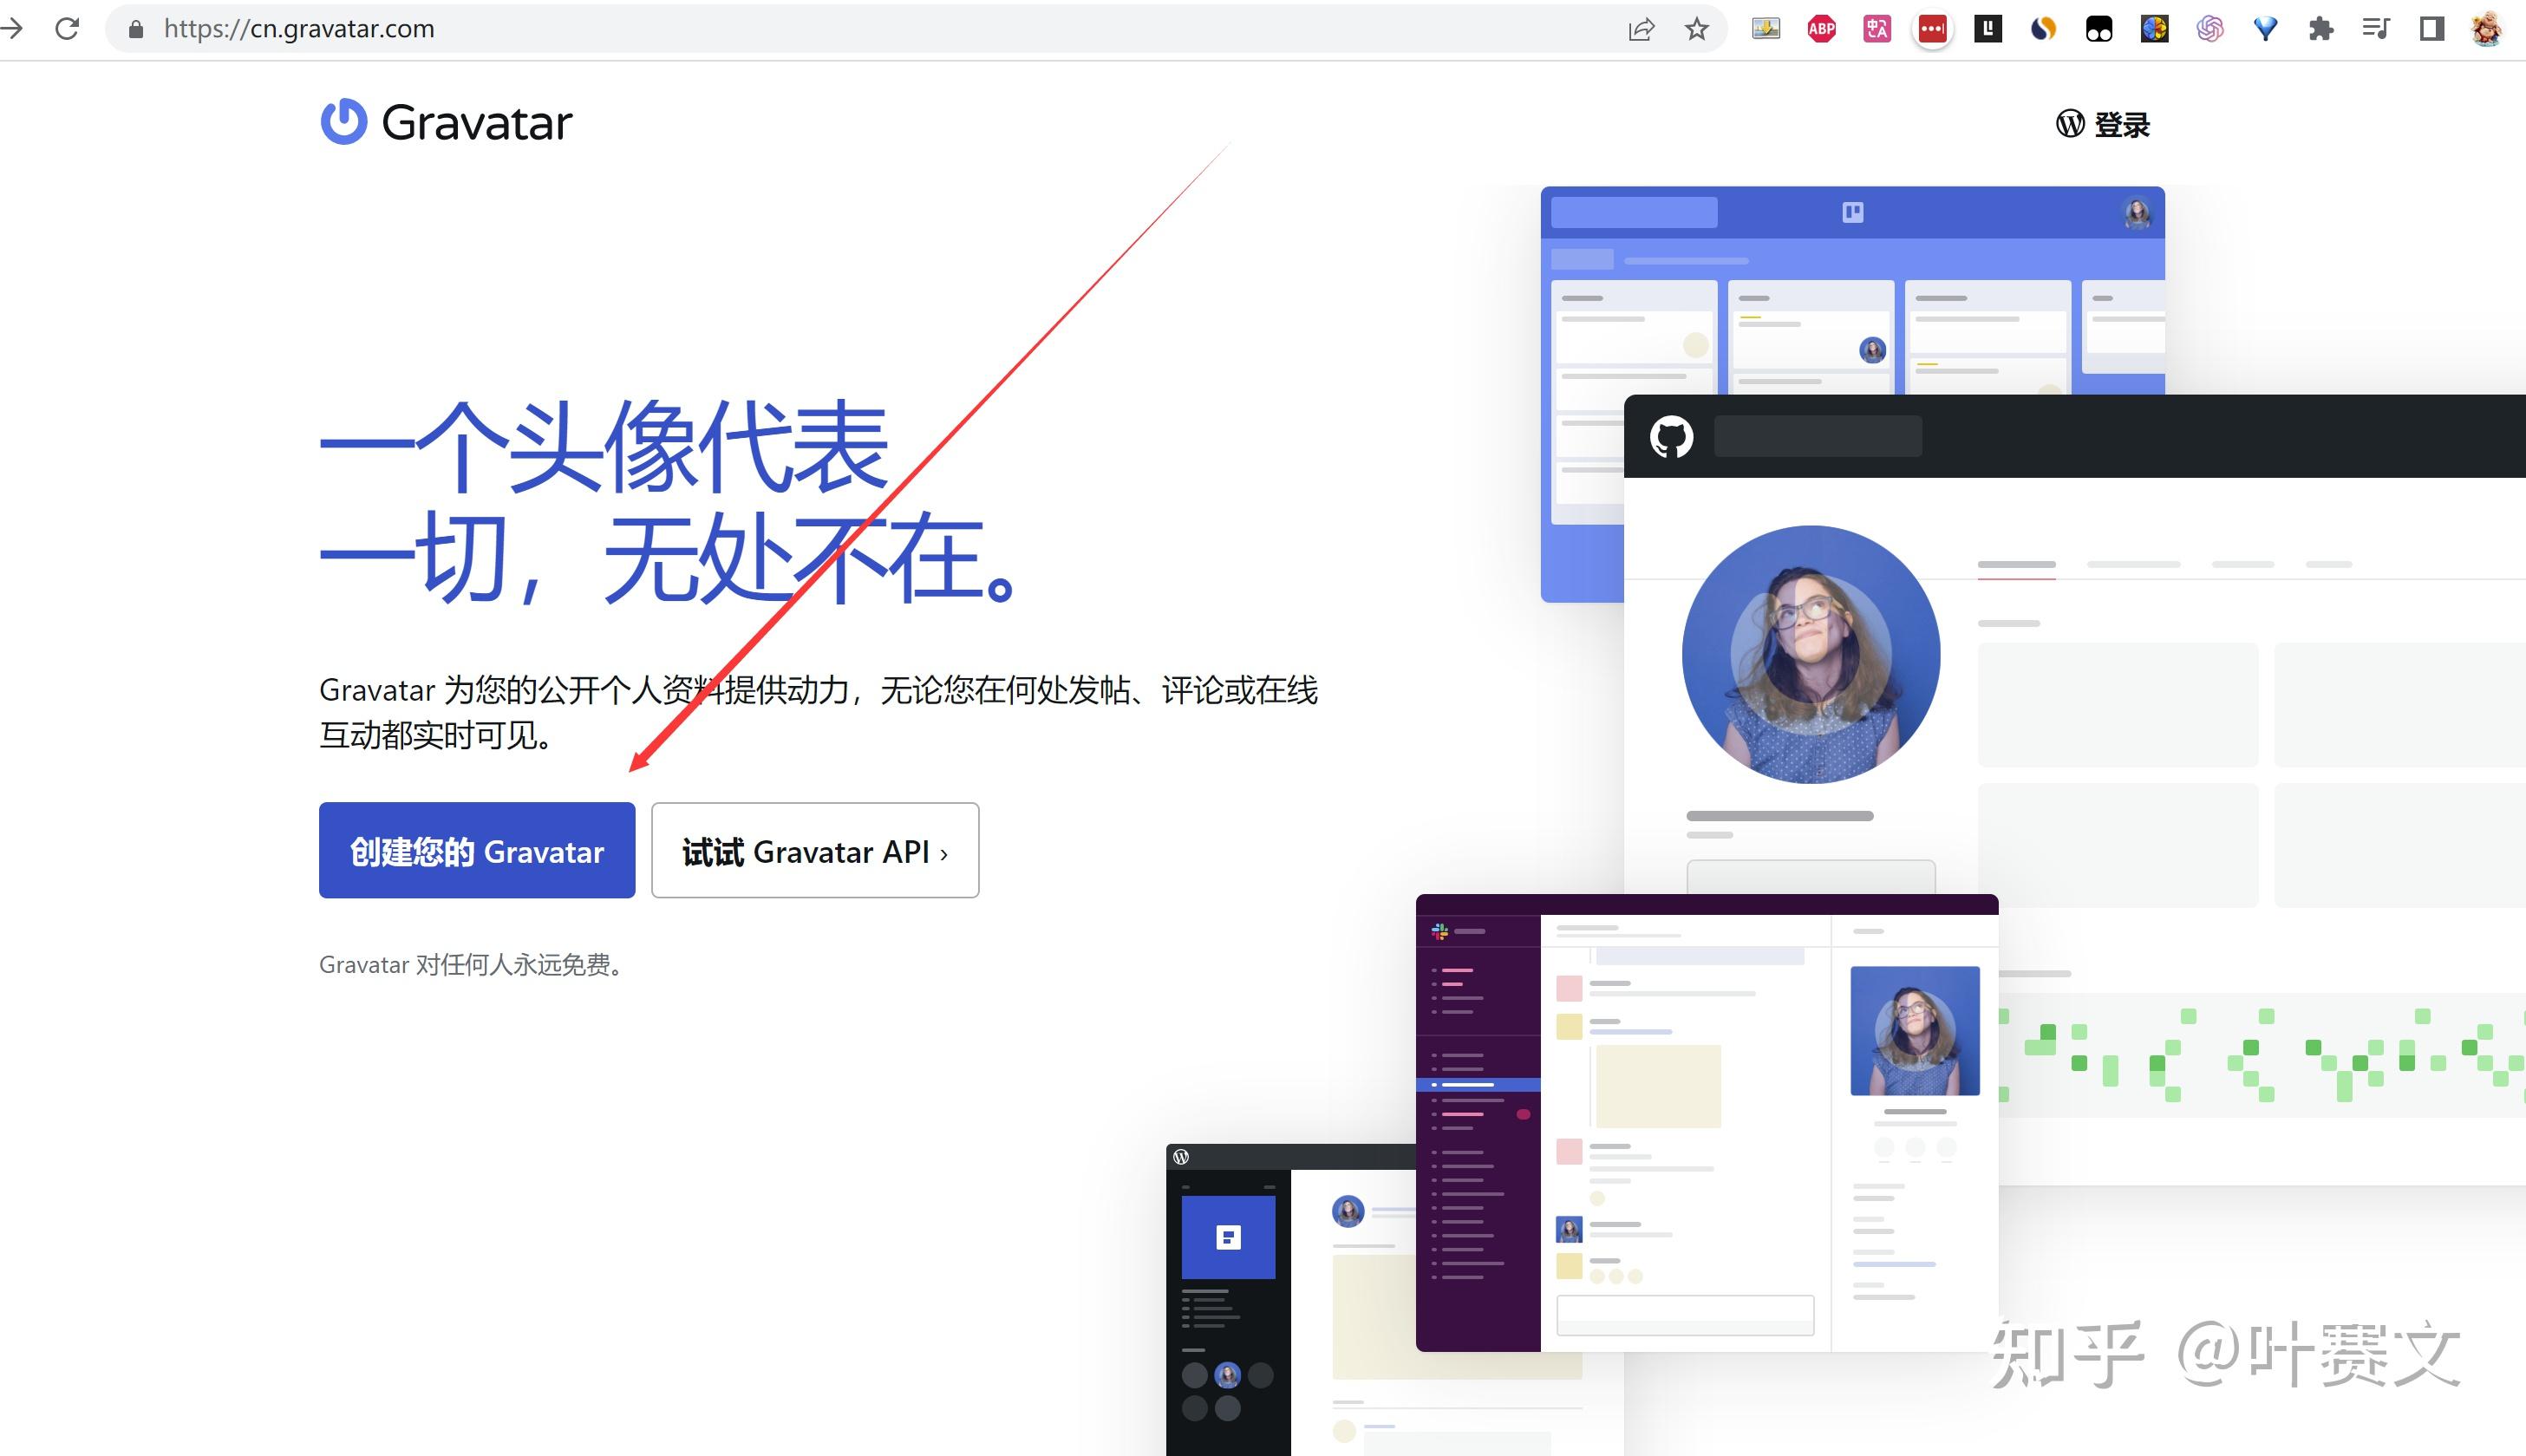The height and width of the screenshot is (1456, 2526).
Task: Click the page reload arrow button
Action: pos(68,28)
